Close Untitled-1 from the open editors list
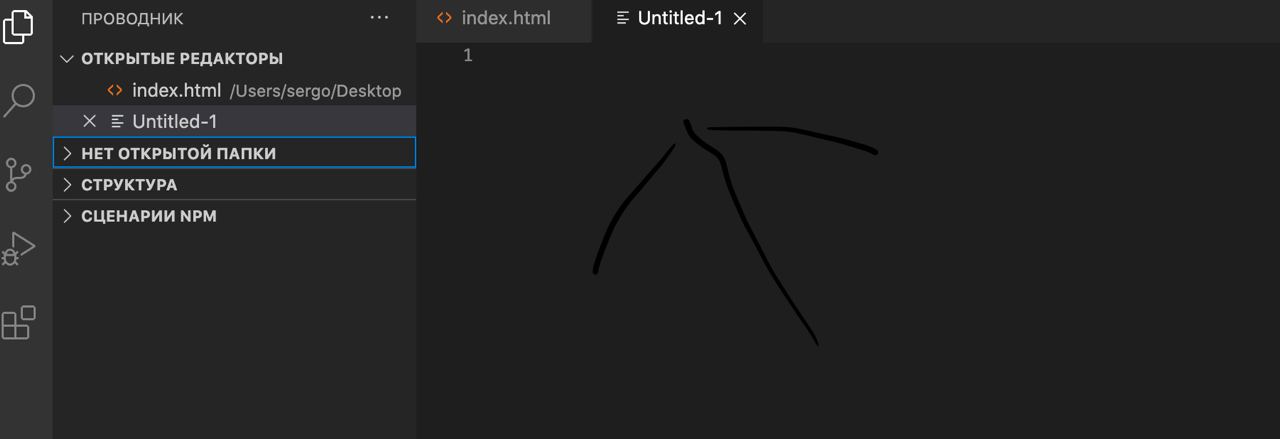 click(89, 121)
